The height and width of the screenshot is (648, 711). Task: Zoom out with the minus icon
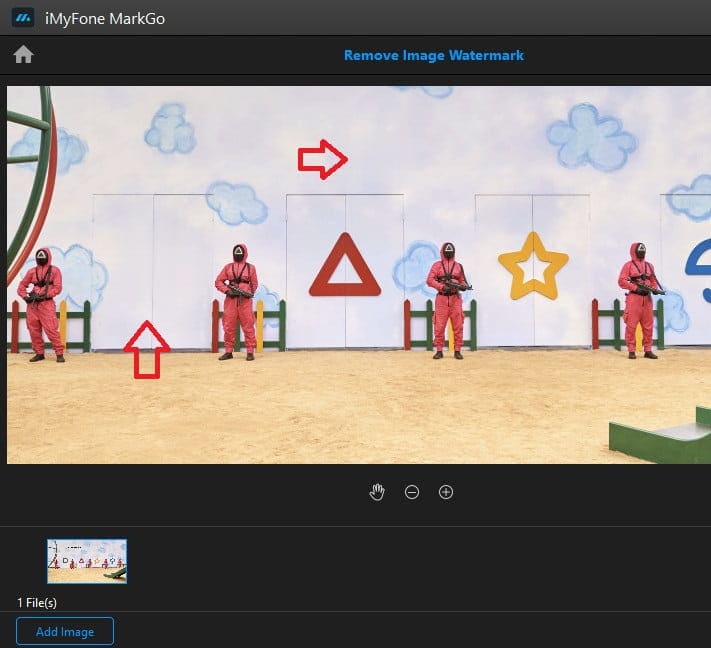pyautogui.click(x=412, y=492)
